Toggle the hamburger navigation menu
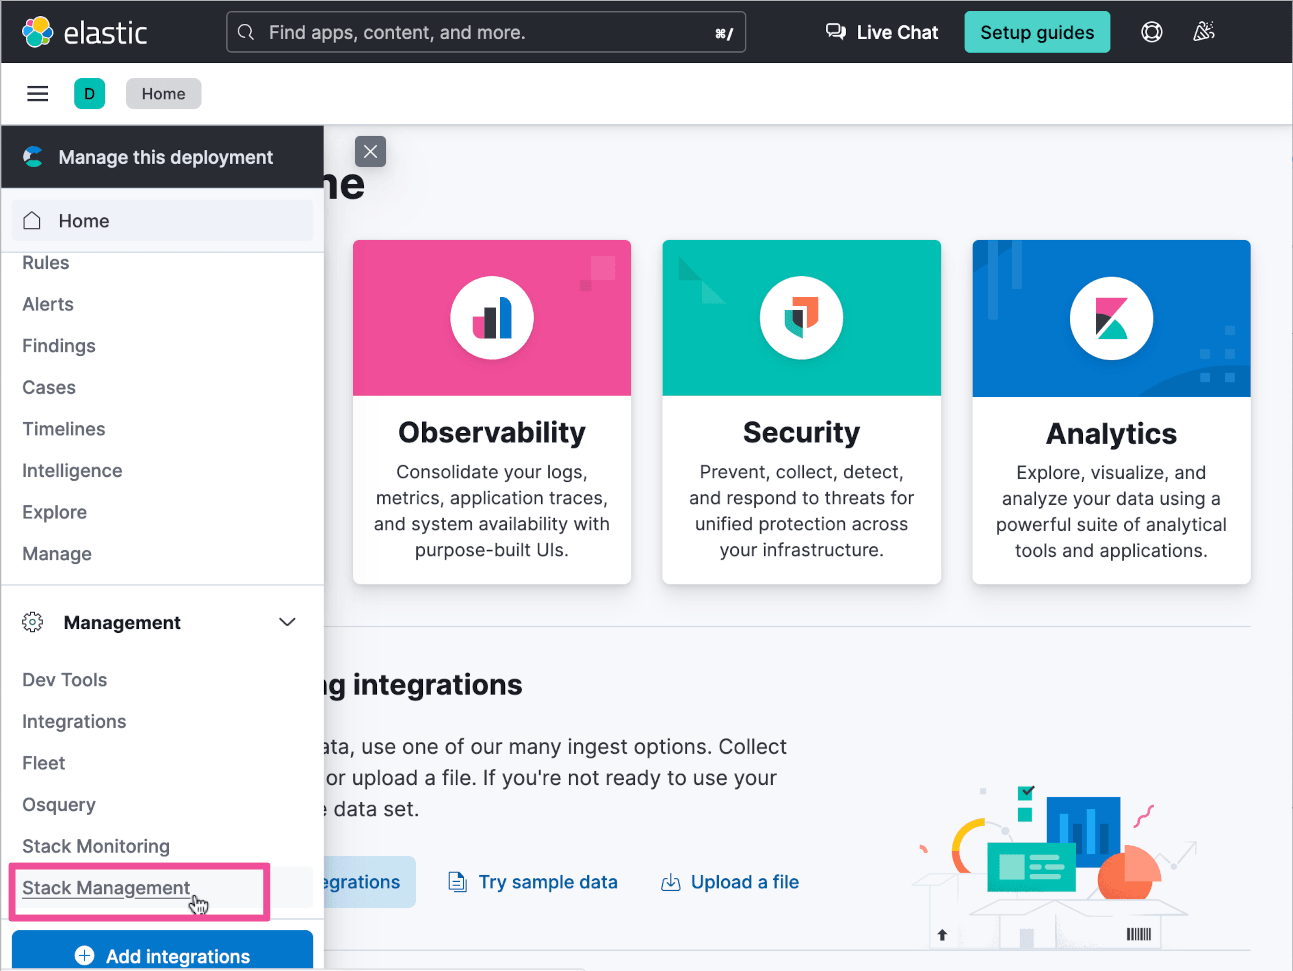Screen dimensions: 1293x971 [38, 94]
